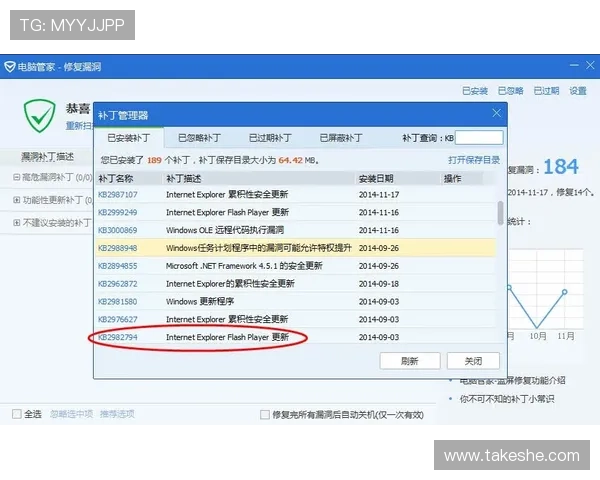Click the patch list vertical scrollbar thumb
Image resolution: width=600 pixels, height=480 pixels.
pyautogui.click(x=500, y=213)
